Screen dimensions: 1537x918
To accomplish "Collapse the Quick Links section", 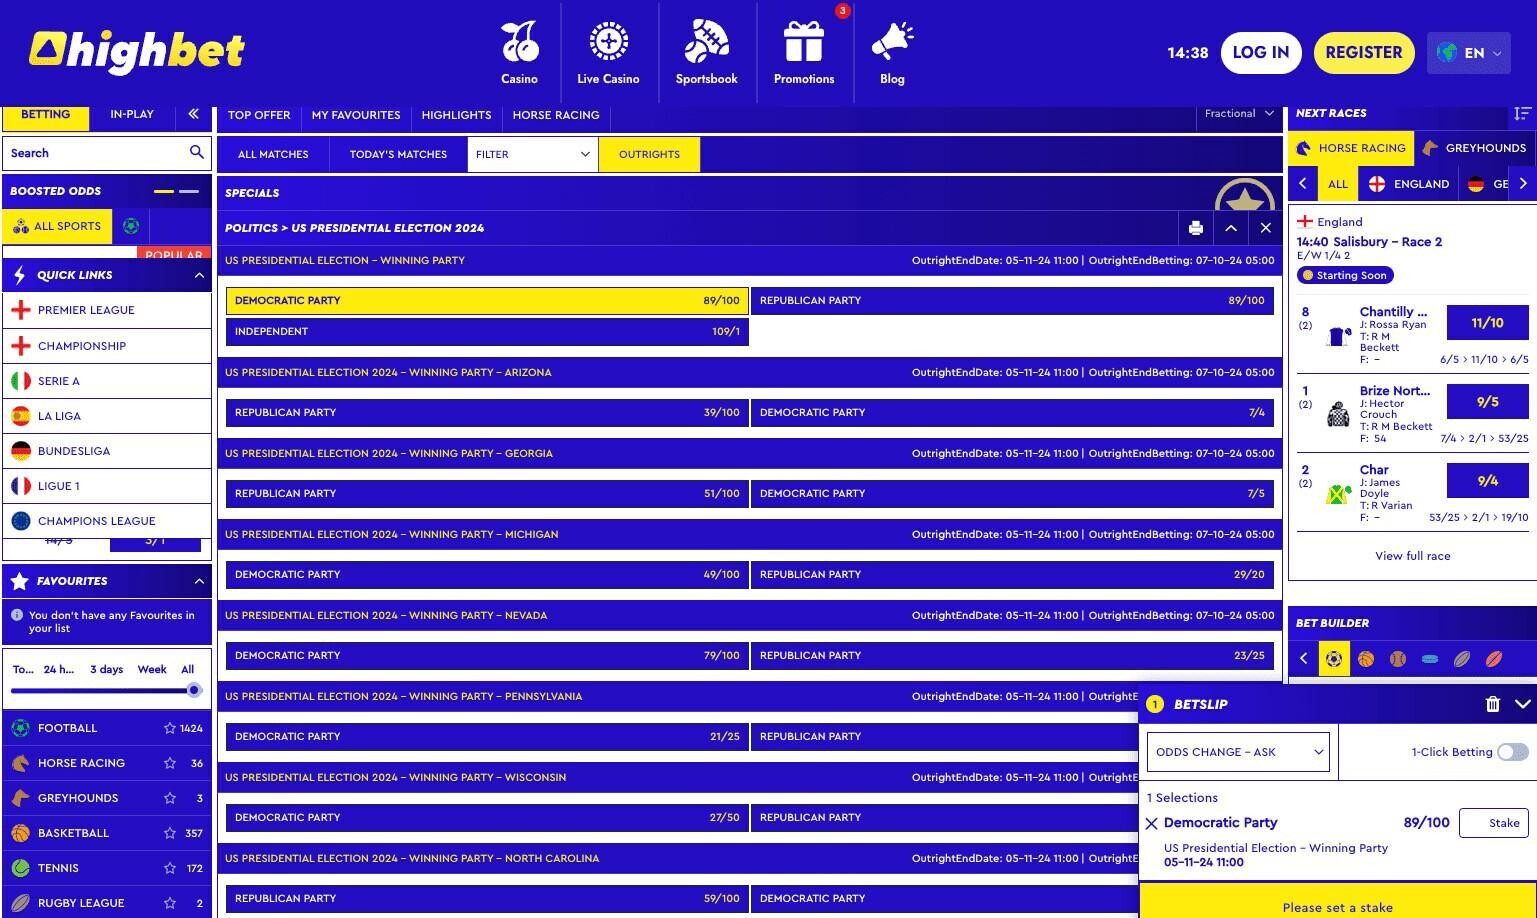I will [199, 275].
